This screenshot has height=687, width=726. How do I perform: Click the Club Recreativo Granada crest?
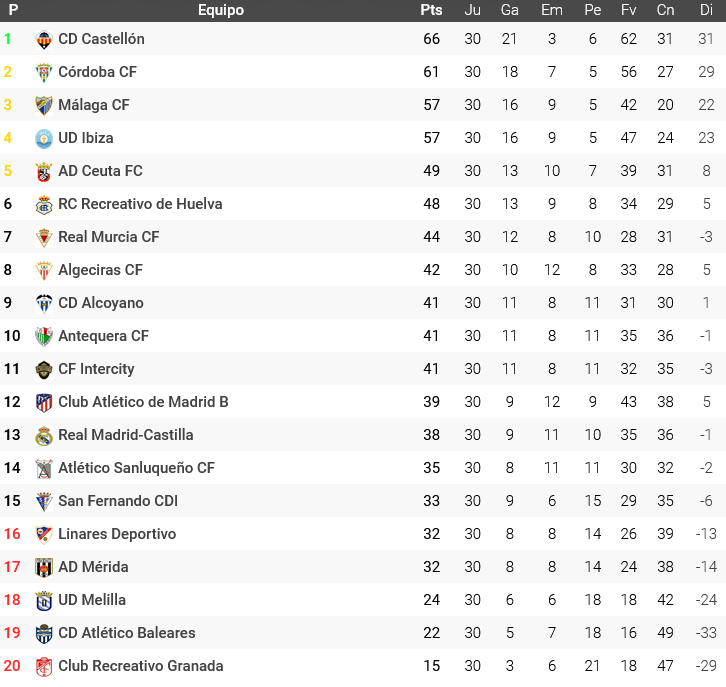tap(44, 667)
